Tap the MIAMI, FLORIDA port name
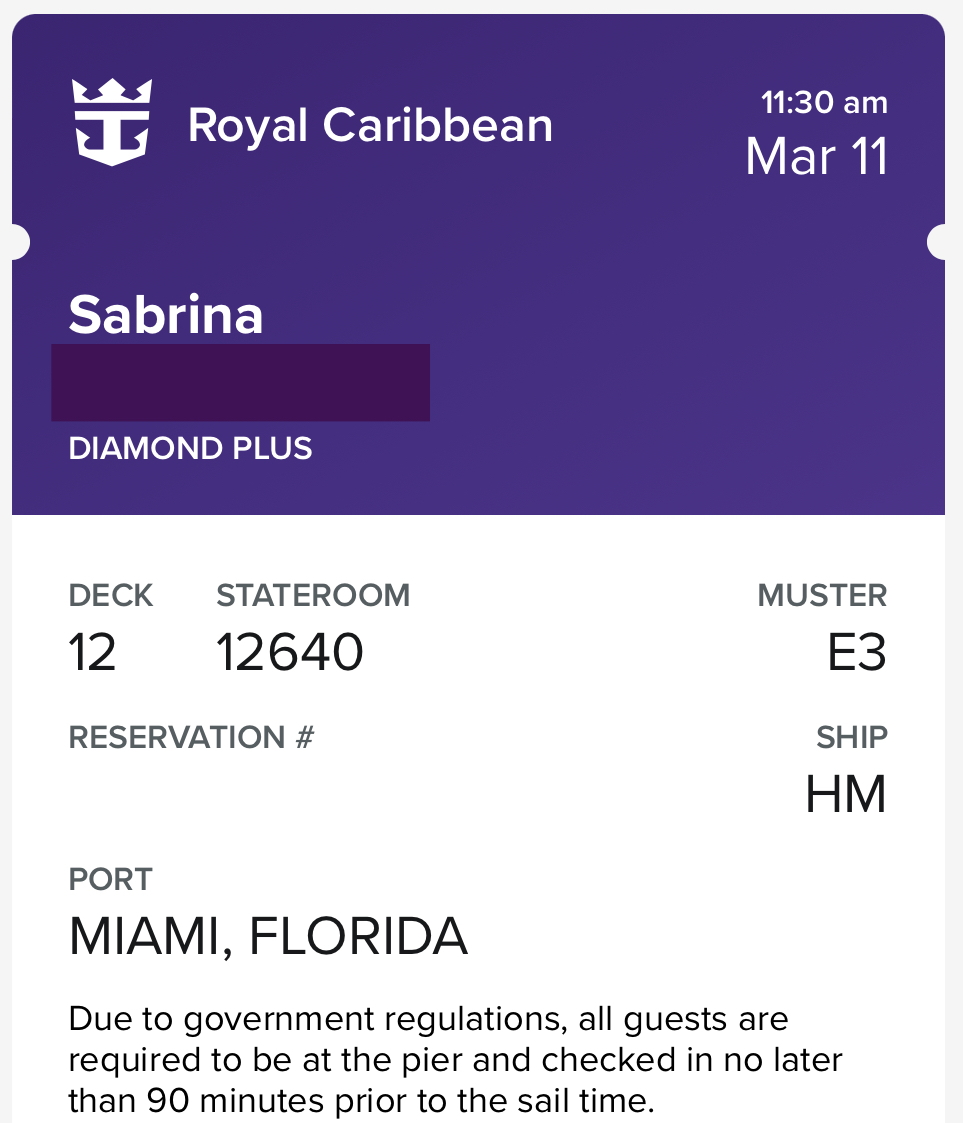963x1123 pixels. tap(268, 936)
